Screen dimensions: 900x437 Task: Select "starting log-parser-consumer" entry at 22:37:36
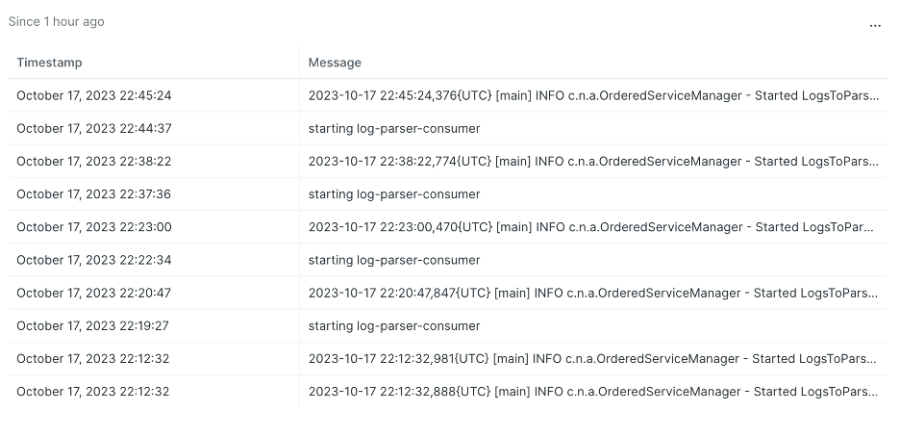point(394,194)
